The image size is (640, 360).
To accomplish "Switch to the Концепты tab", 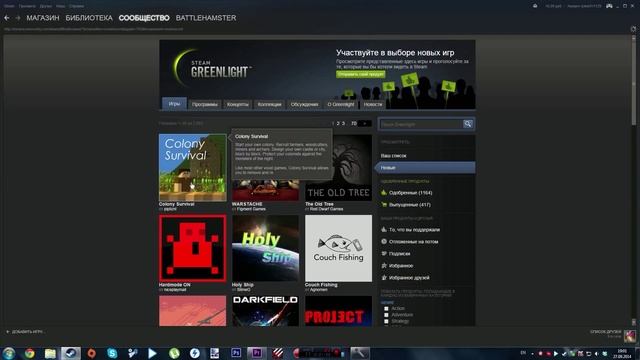I will [238, 104].
